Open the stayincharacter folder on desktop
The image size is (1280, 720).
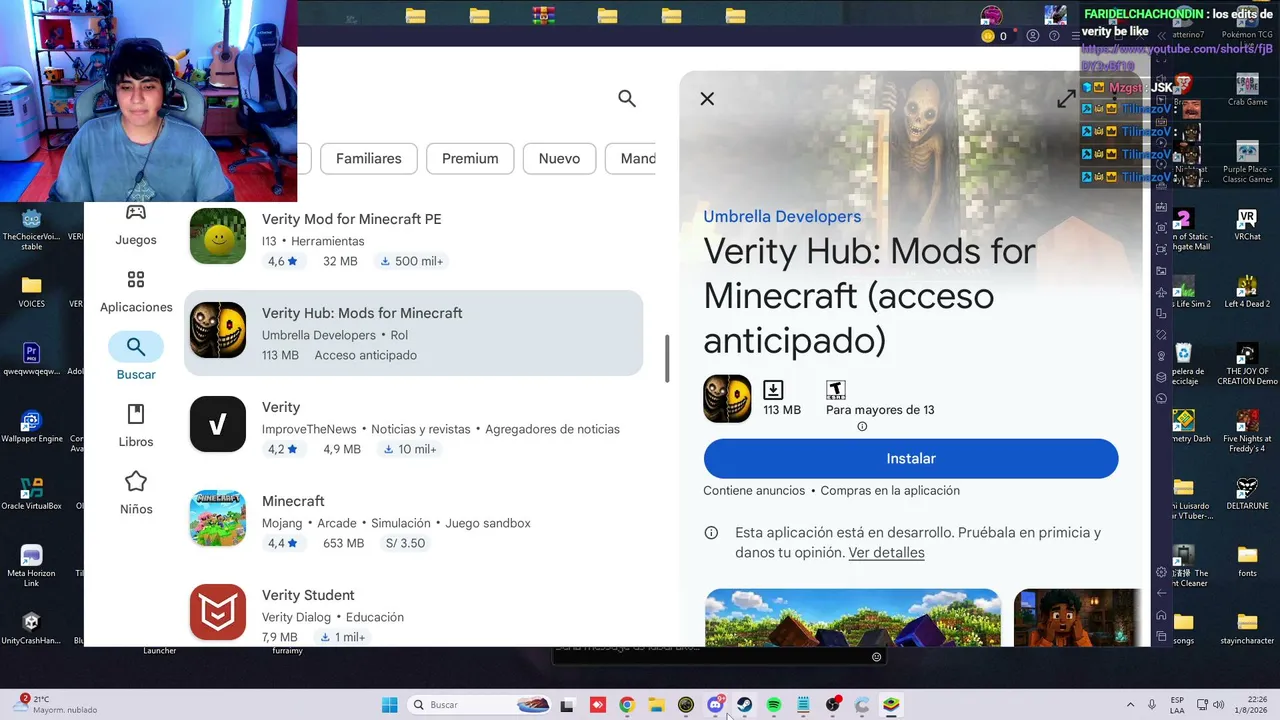point(1247,628)
